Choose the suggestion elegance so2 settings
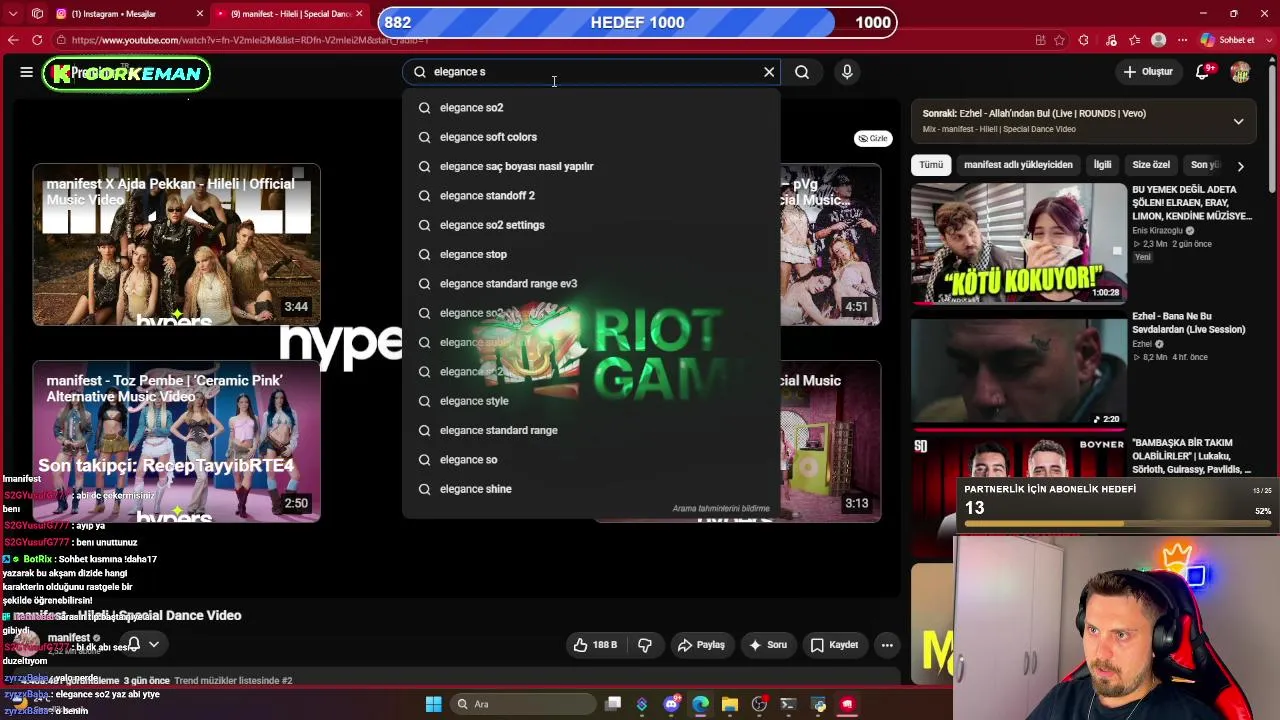The height and width of the screenshot is (720, 1280). pyautogui.click(x=591, y=225)
